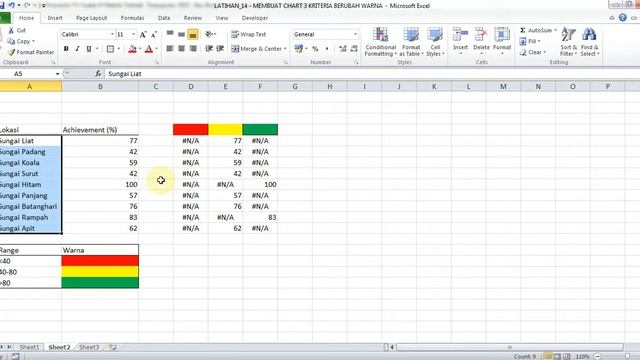640x360 pixels.
Task: Open Format as Table gallery
Action: [411, 42]
